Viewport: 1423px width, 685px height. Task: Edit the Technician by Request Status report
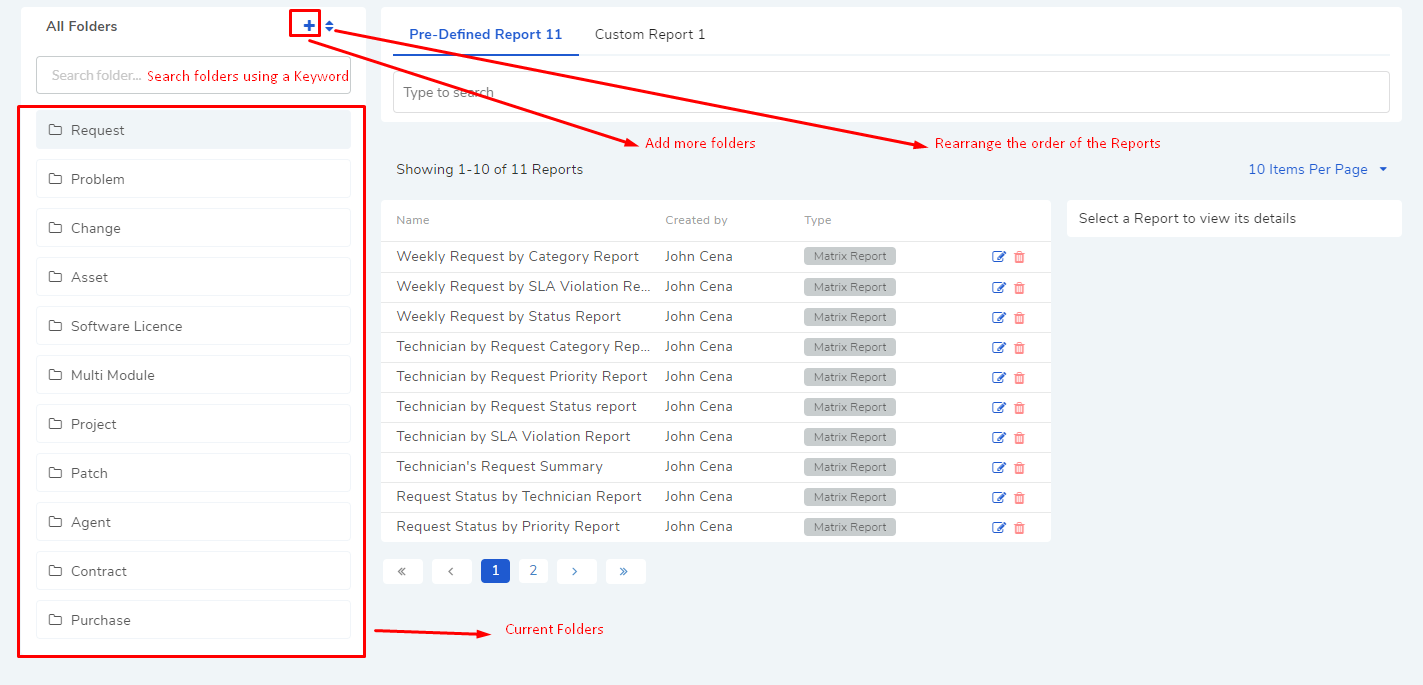pos(999,407)
